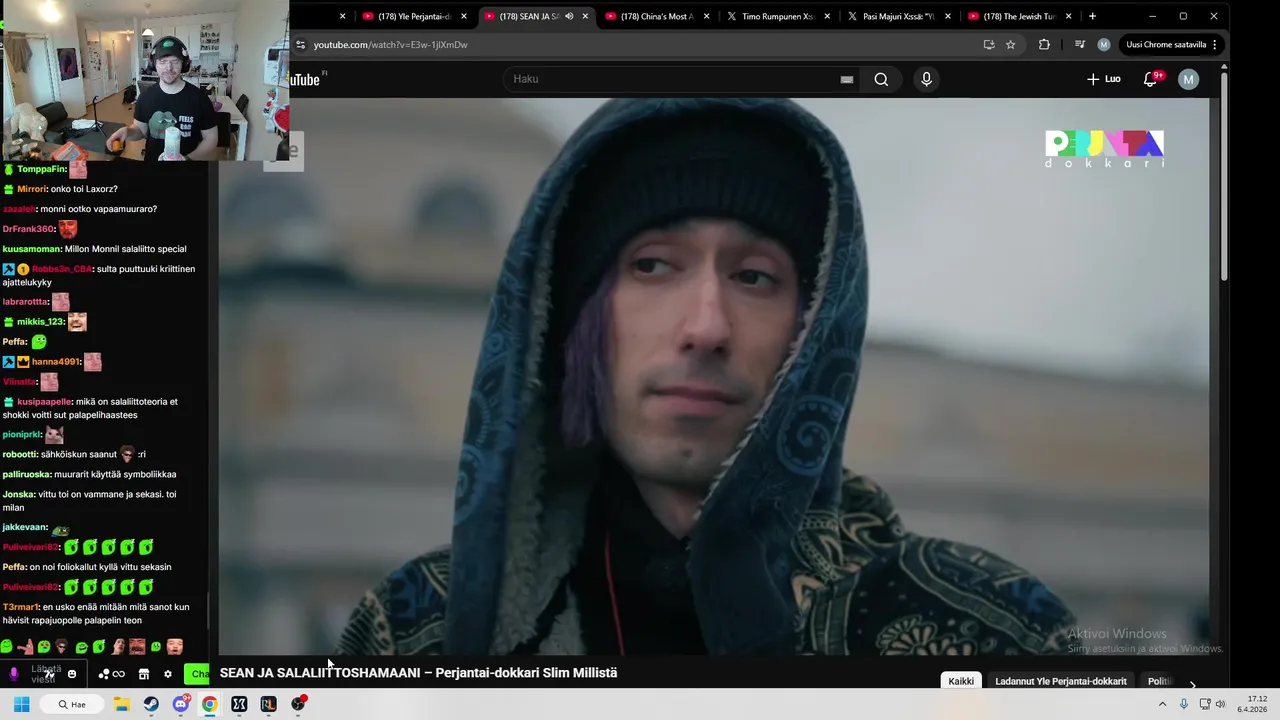The width and height of the screenshot is (1280, 720).
Task: Click the site info icon in address bar
Action: (x=300, y=44)
